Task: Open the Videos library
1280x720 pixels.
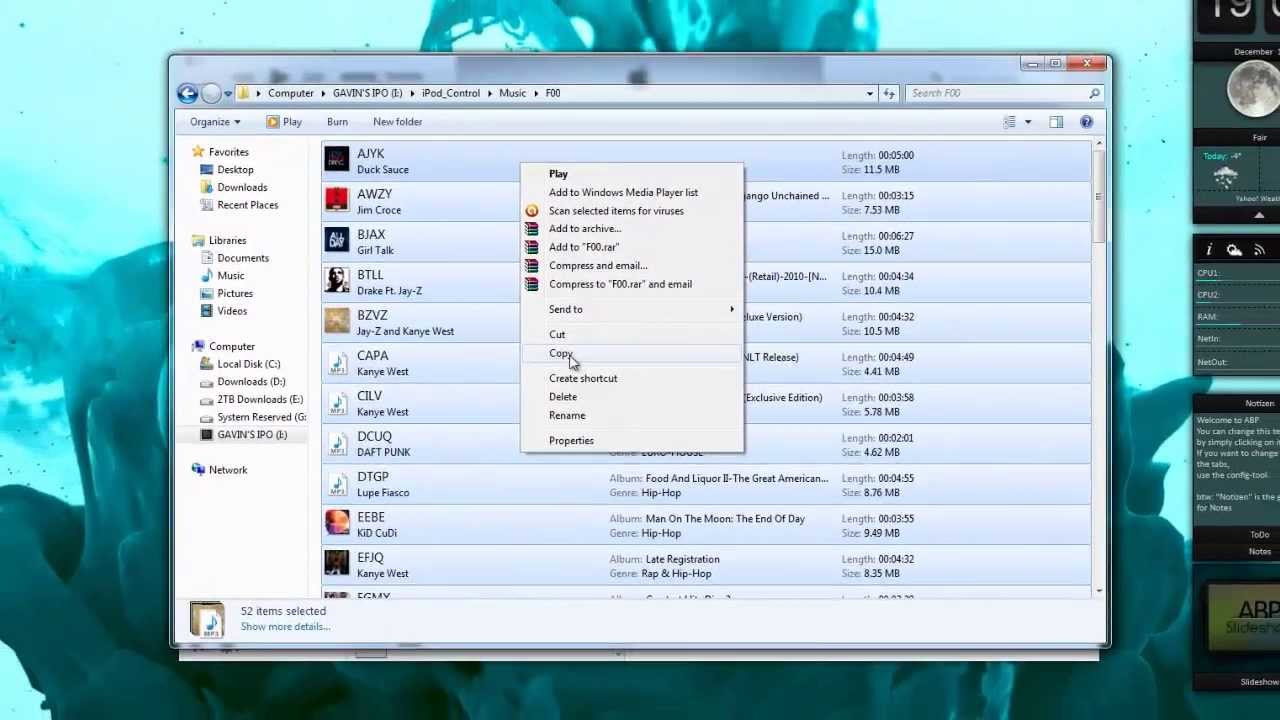Action: tap(232, 311)
